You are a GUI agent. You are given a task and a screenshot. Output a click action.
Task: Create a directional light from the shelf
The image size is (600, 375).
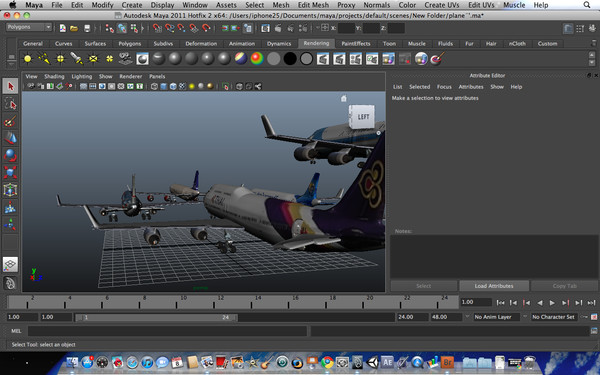pos(44,59)
